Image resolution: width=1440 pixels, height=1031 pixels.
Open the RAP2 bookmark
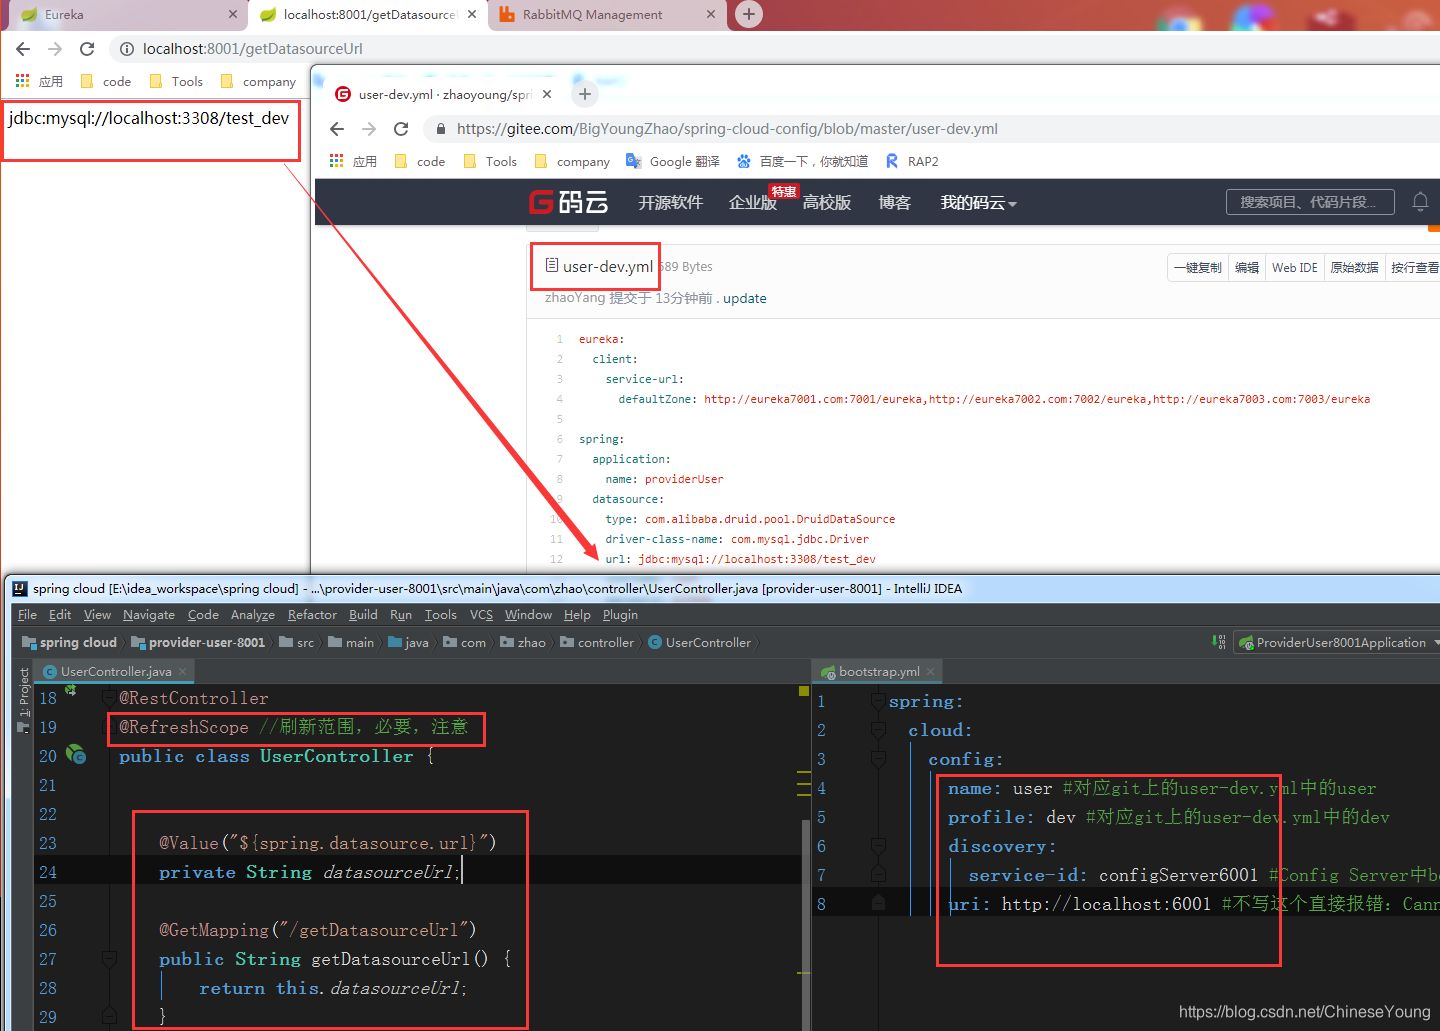(912, 162)
